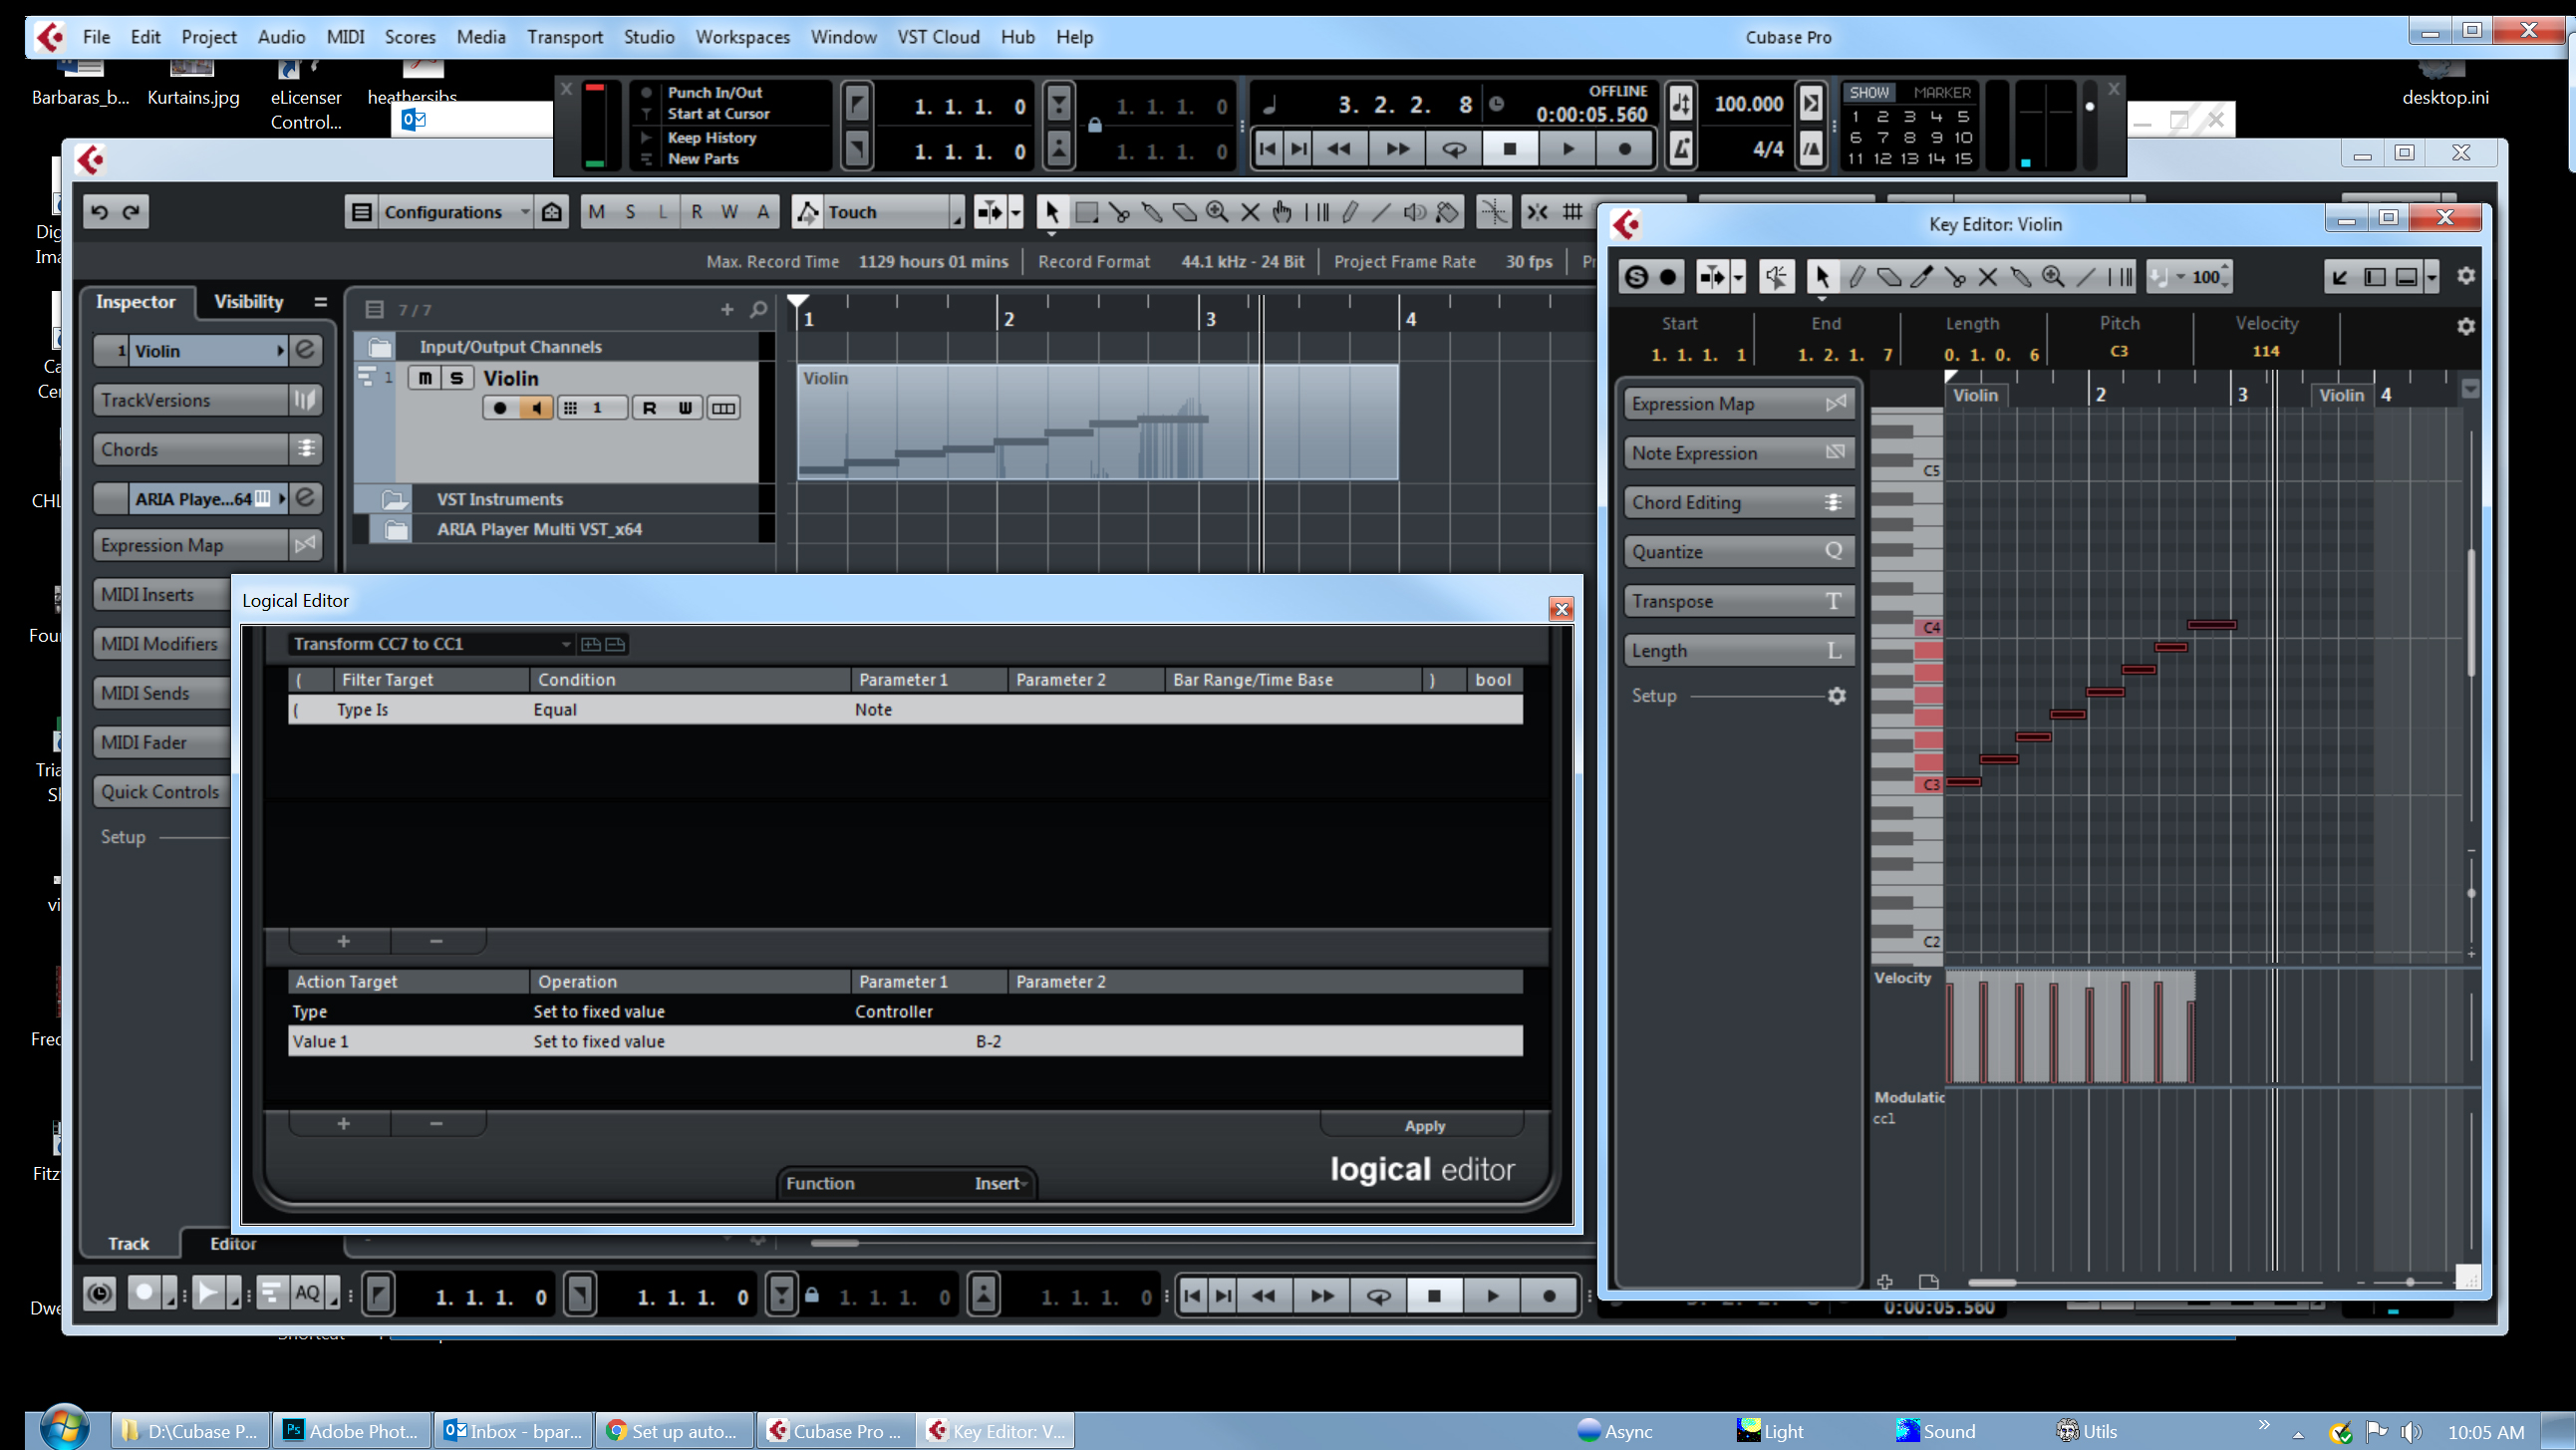This screenshot has width=2576, height=1450.
Task: Select the Erase tool in Key Editor
Action: [x=1890, y=277]
